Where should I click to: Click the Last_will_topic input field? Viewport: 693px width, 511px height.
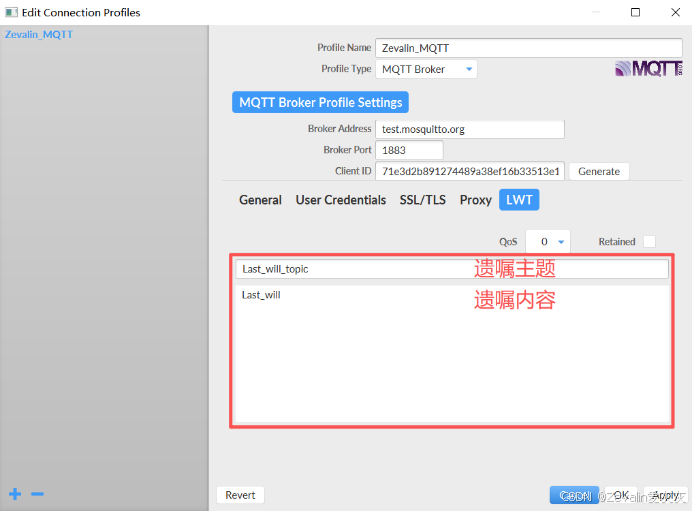452,269
